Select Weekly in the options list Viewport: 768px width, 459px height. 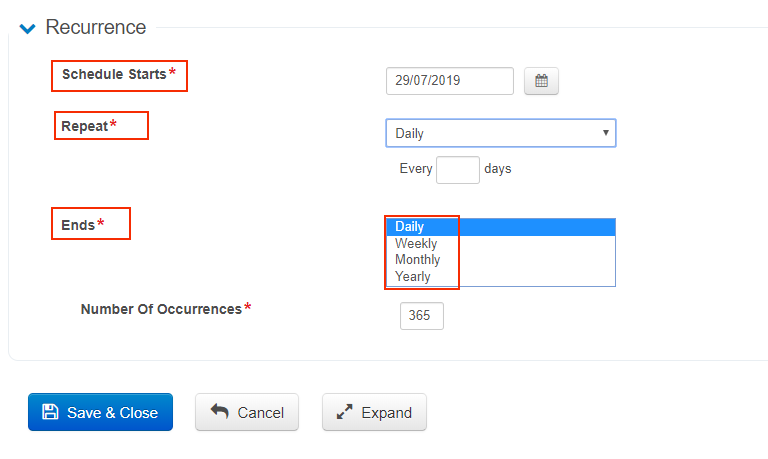[416, 243]
